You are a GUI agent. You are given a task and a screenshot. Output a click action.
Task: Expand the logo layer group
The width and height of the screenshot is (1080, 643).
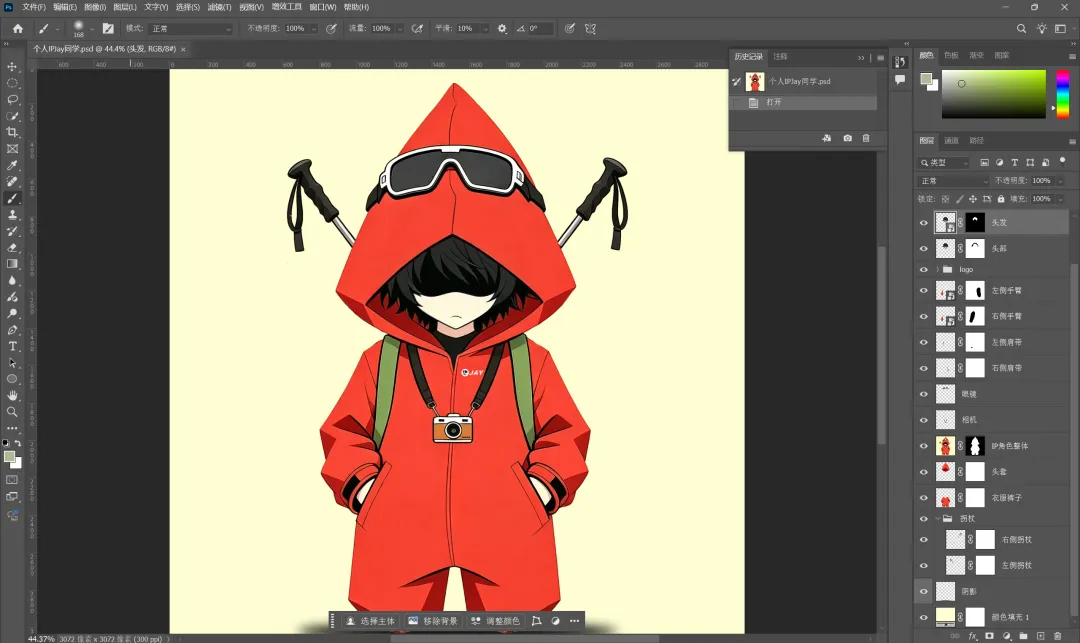[938, 270]
